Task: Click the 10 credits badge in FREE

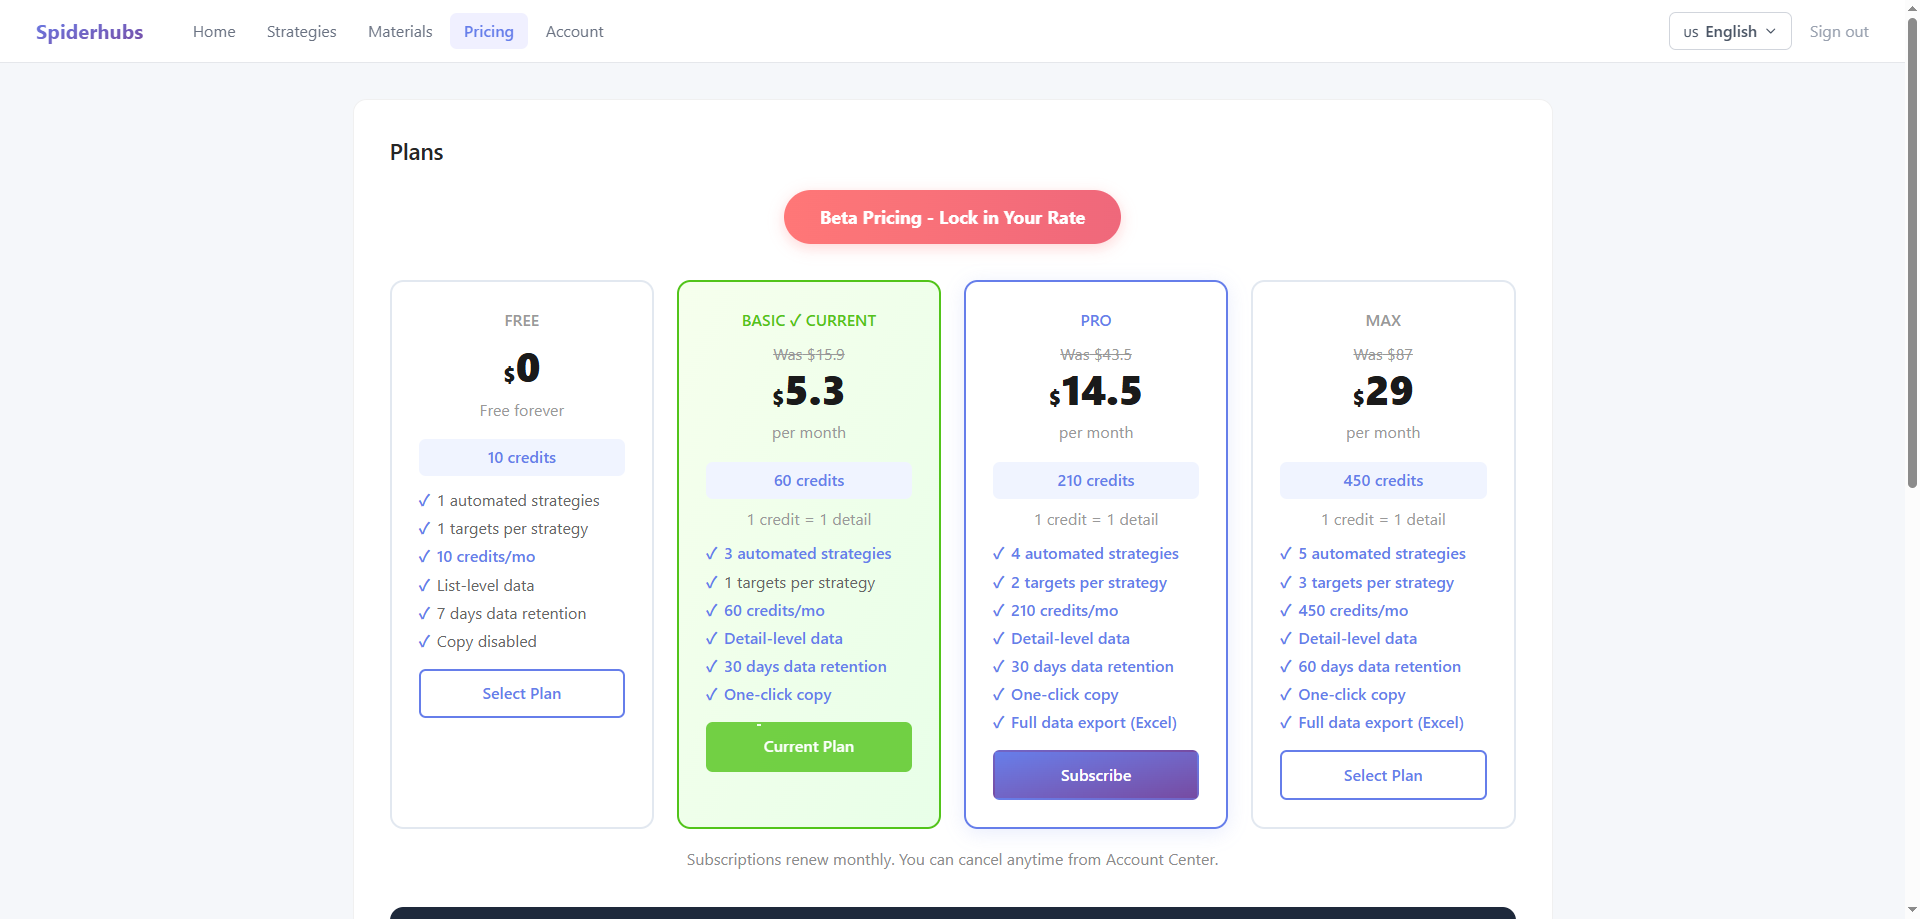Action: (x=521, y=457)
